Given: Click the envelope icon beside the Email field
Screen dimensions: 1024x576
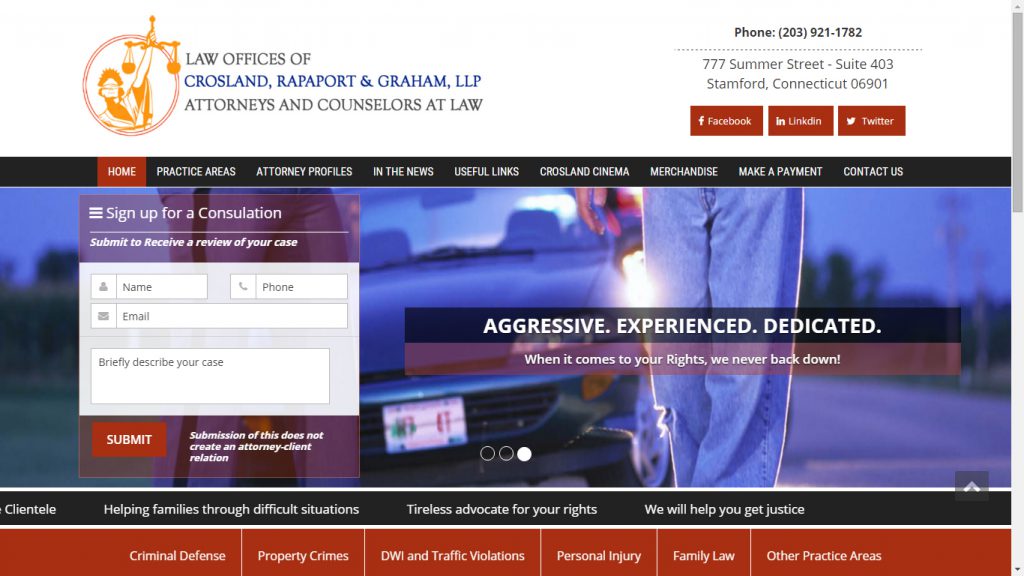Looking at the screenshot, I should pyautogui.click(x=103, y=315).
